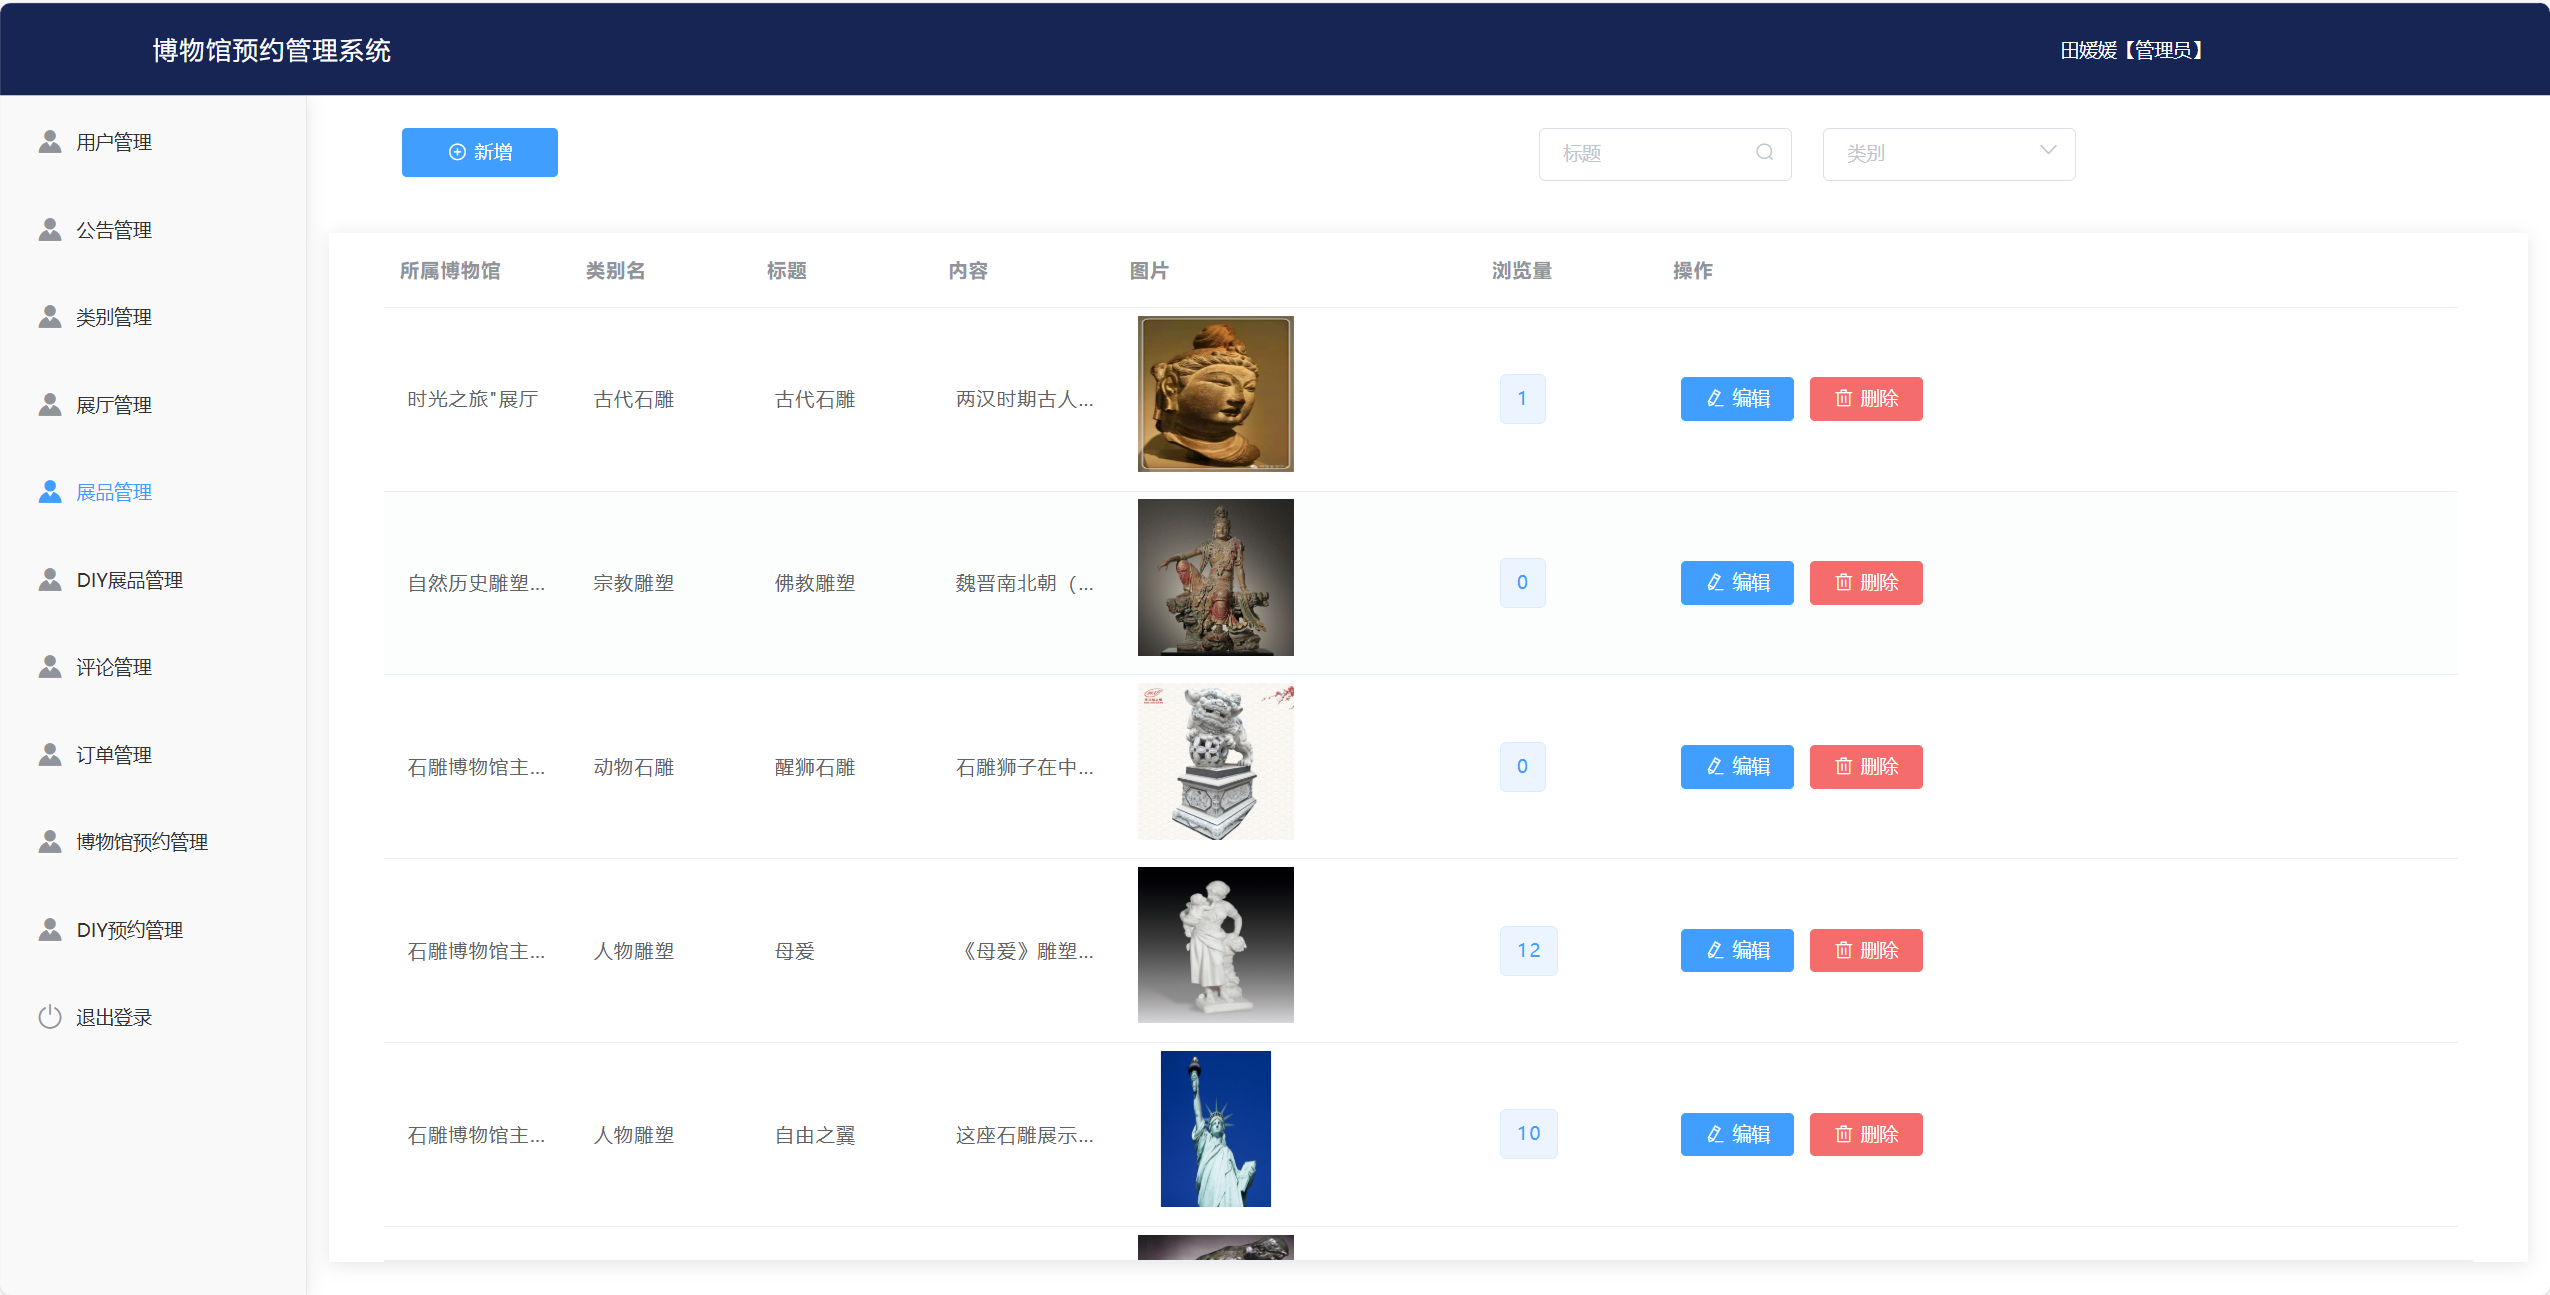2550x1295 pixels.
Task: Open the 公告管理 menu item
Action: (114, 230)
